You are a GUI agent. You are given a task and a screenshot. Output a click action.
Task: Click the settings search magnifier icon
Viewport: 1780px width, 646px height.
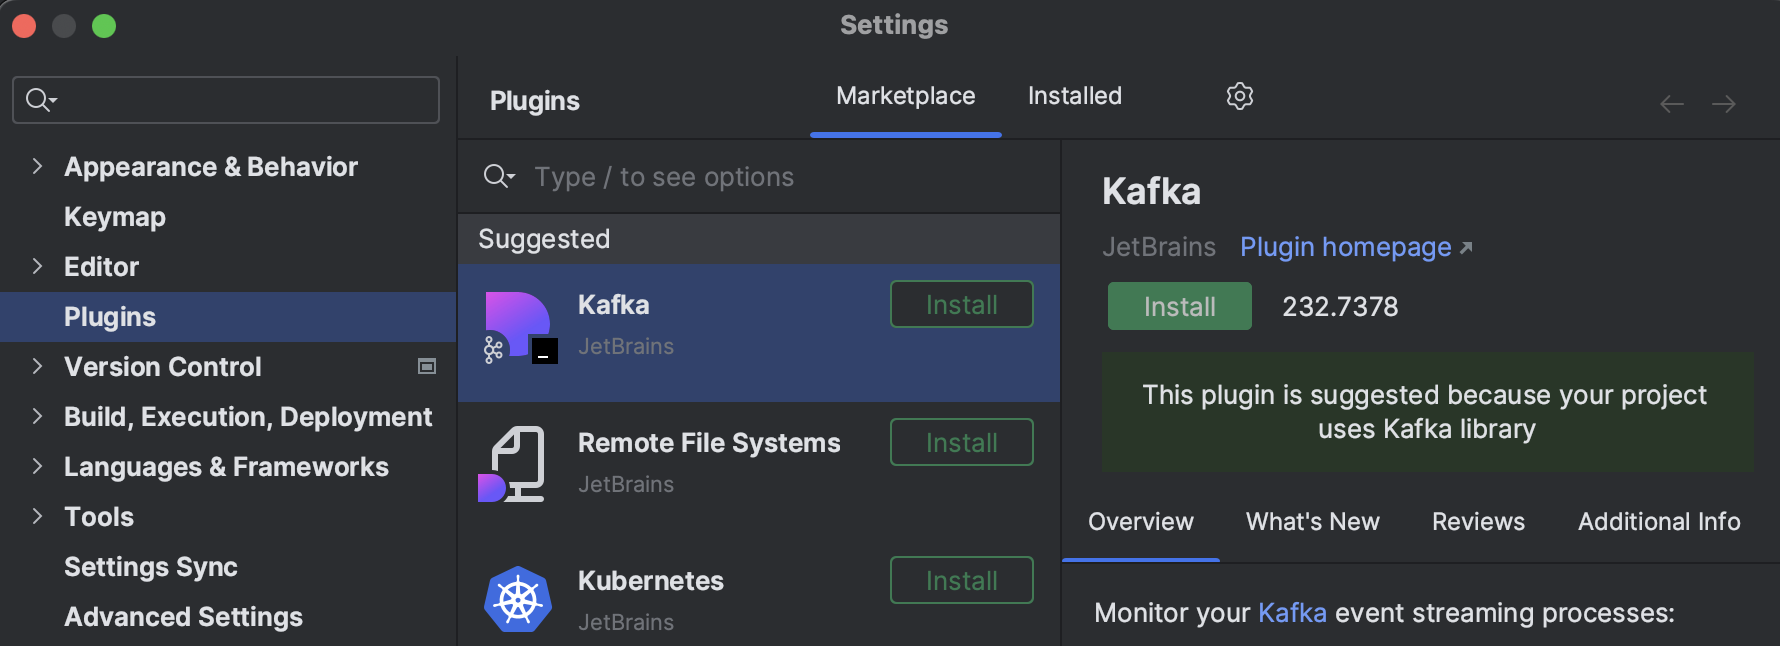pyautogui.click(x=40, y=100)
